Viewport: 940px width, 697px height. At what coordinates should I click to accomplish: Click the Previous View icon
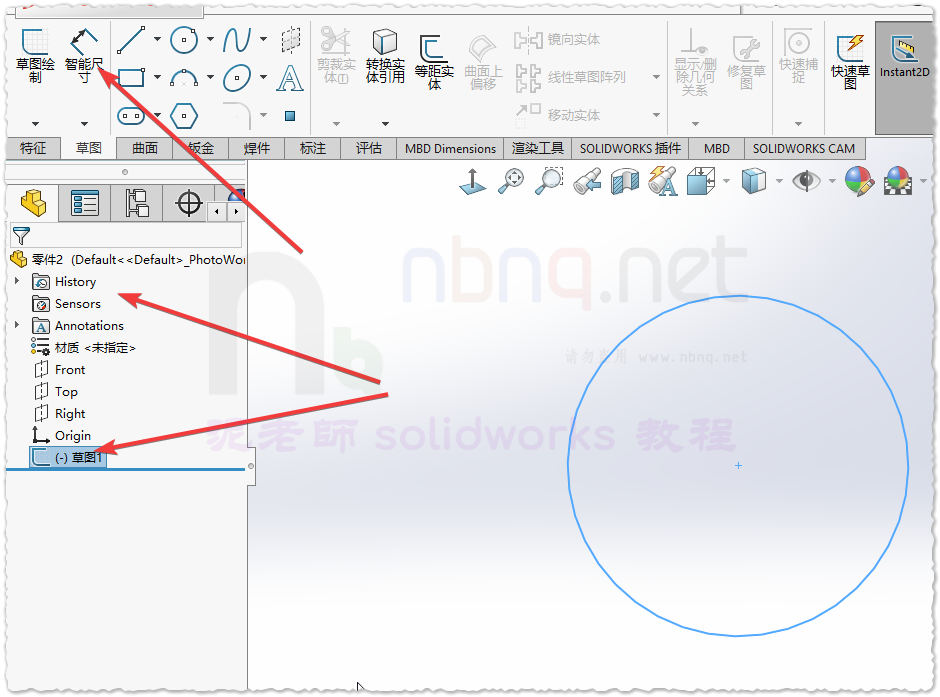587,182
